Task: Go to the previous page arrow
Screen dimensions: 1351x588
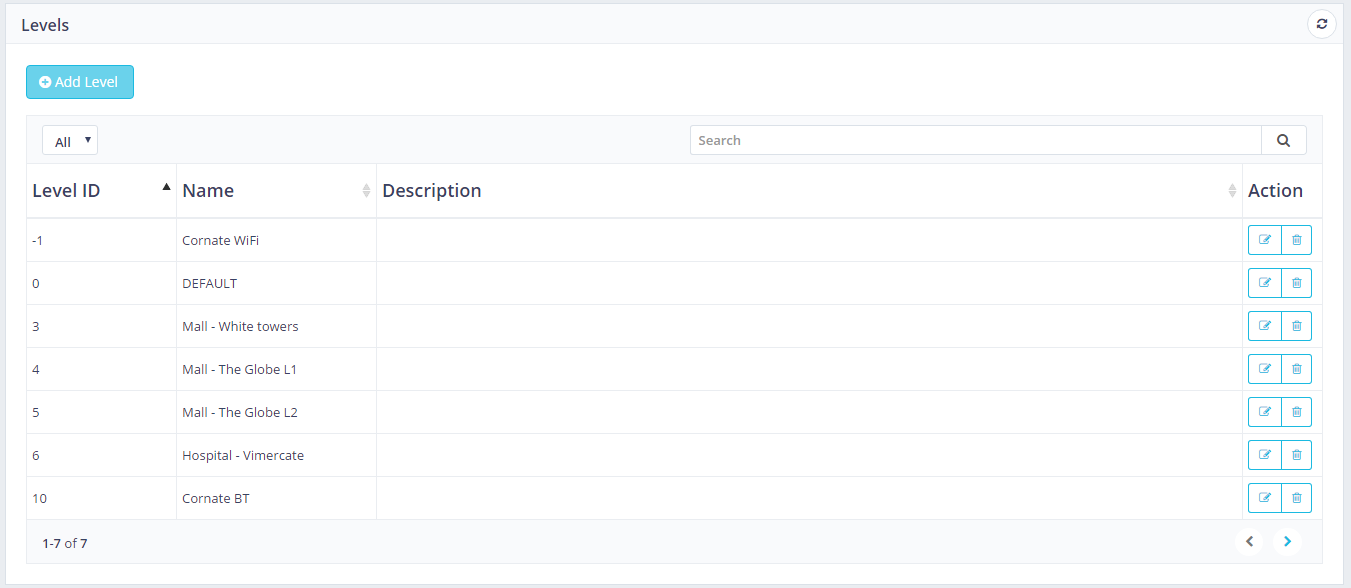Action: point(1249,542)
